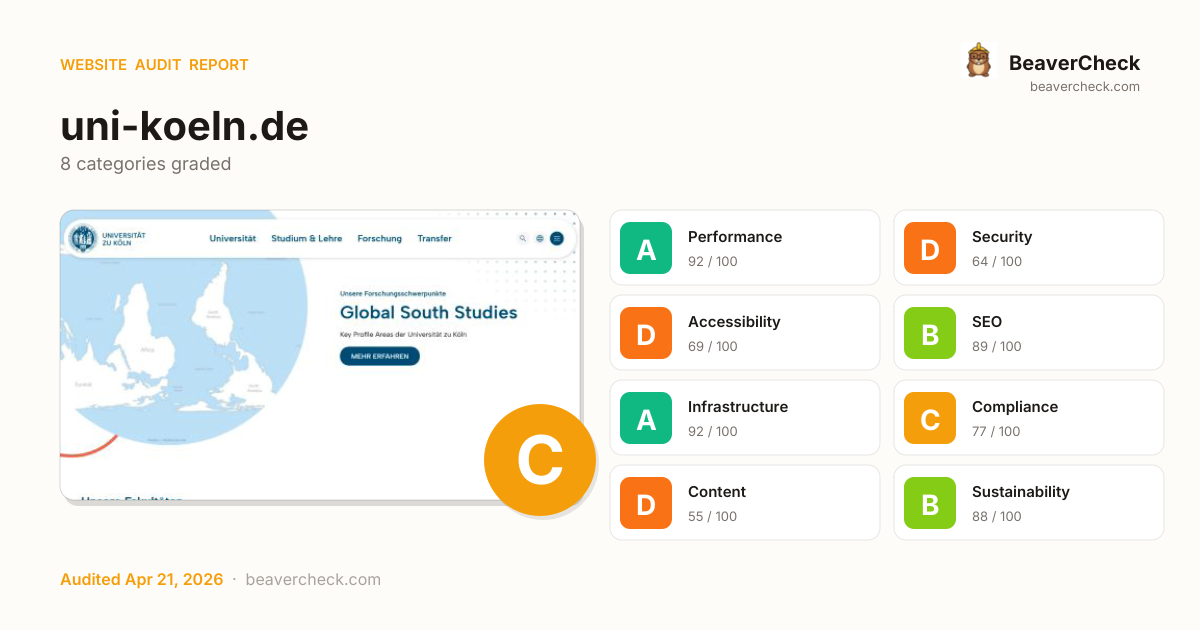The height and width of the screenshot is (630, 1200).
Task: Click the D Content grade badge
Action: 646,503
